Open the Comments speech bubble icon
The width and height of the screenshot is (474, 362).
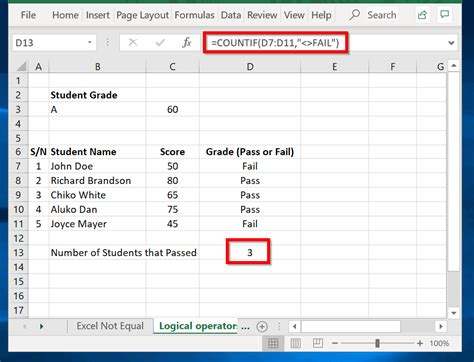[444, 15]
